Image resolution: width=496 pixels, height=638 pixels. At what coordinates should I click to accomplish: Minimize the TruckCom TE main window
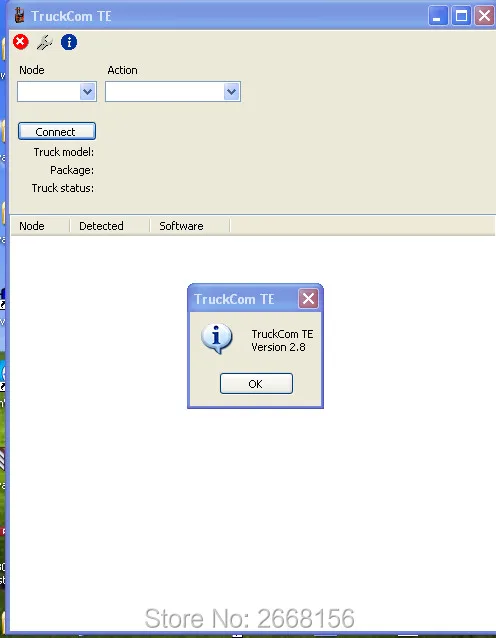(x=438, y=16)
